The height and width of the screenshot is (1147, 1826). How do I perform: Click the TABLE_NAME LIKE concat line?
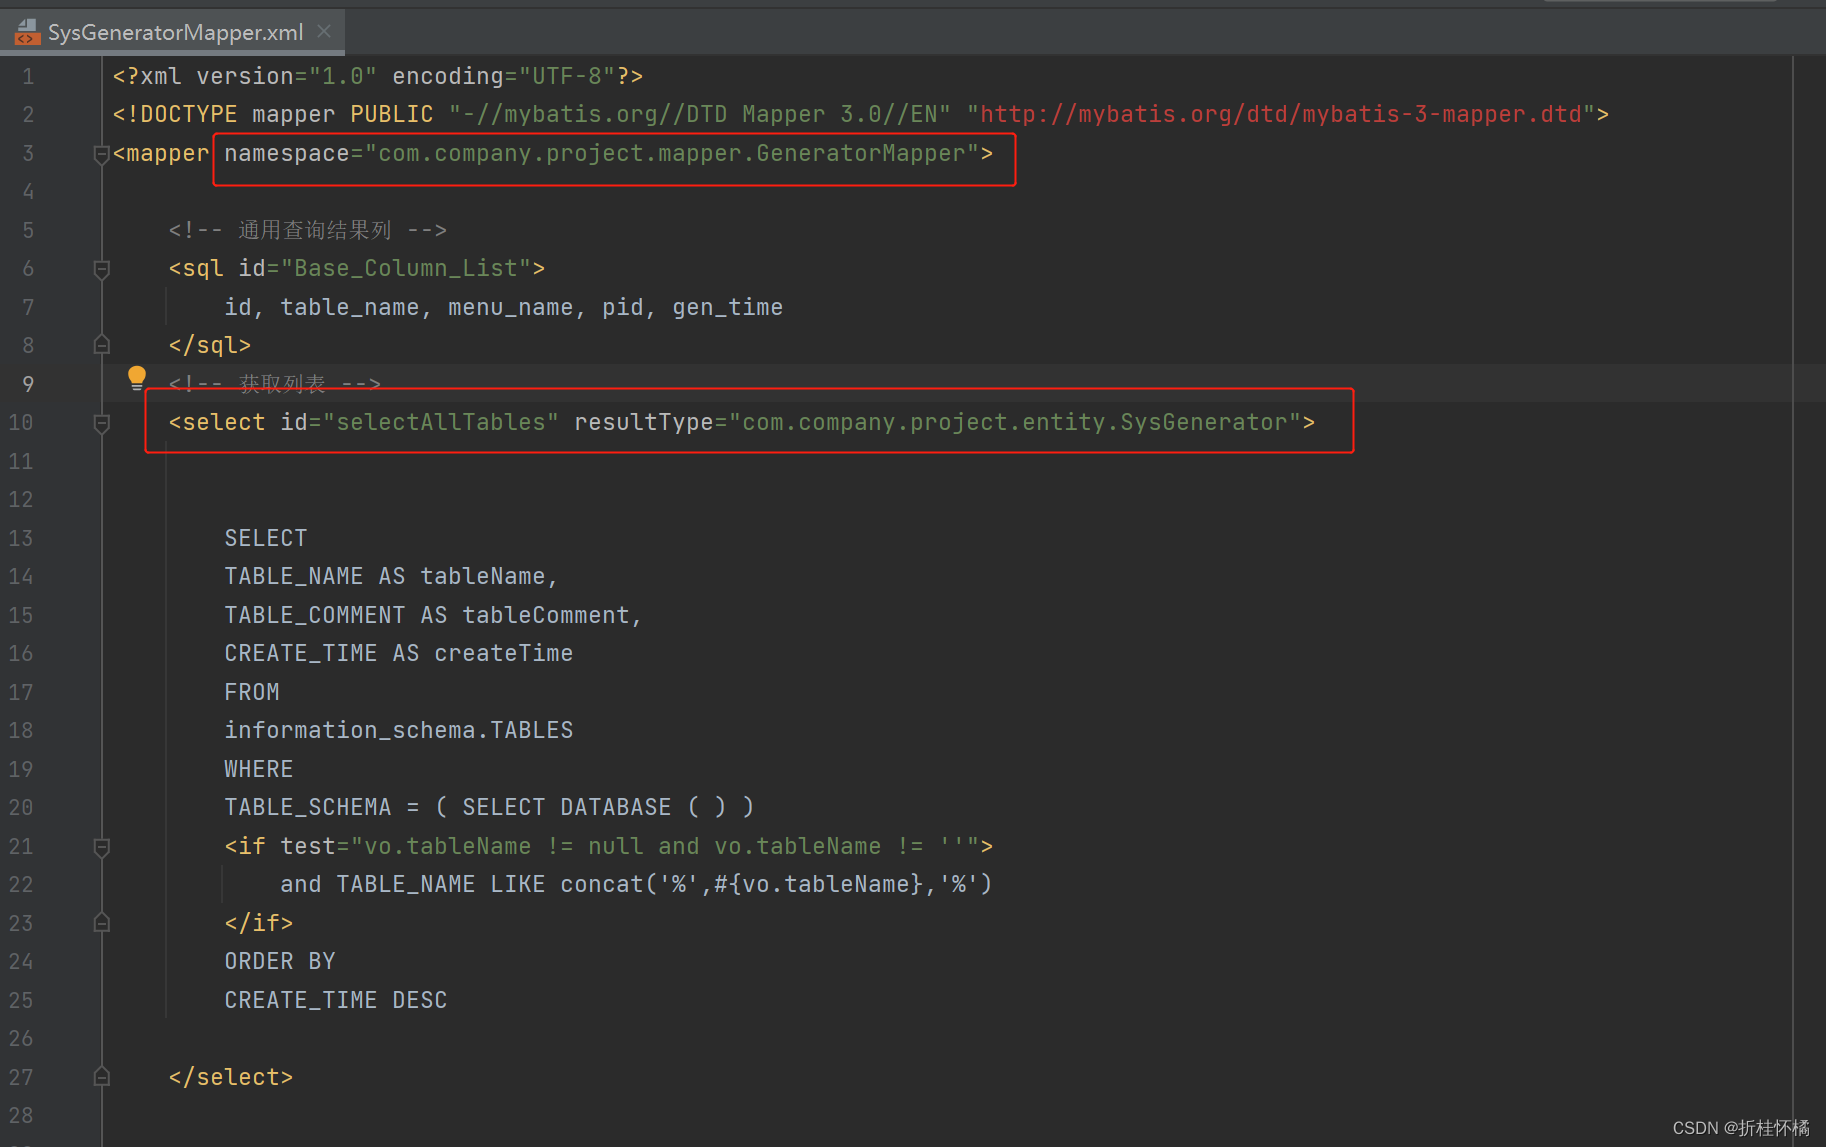pyautogui.click(x=636, y=884)
